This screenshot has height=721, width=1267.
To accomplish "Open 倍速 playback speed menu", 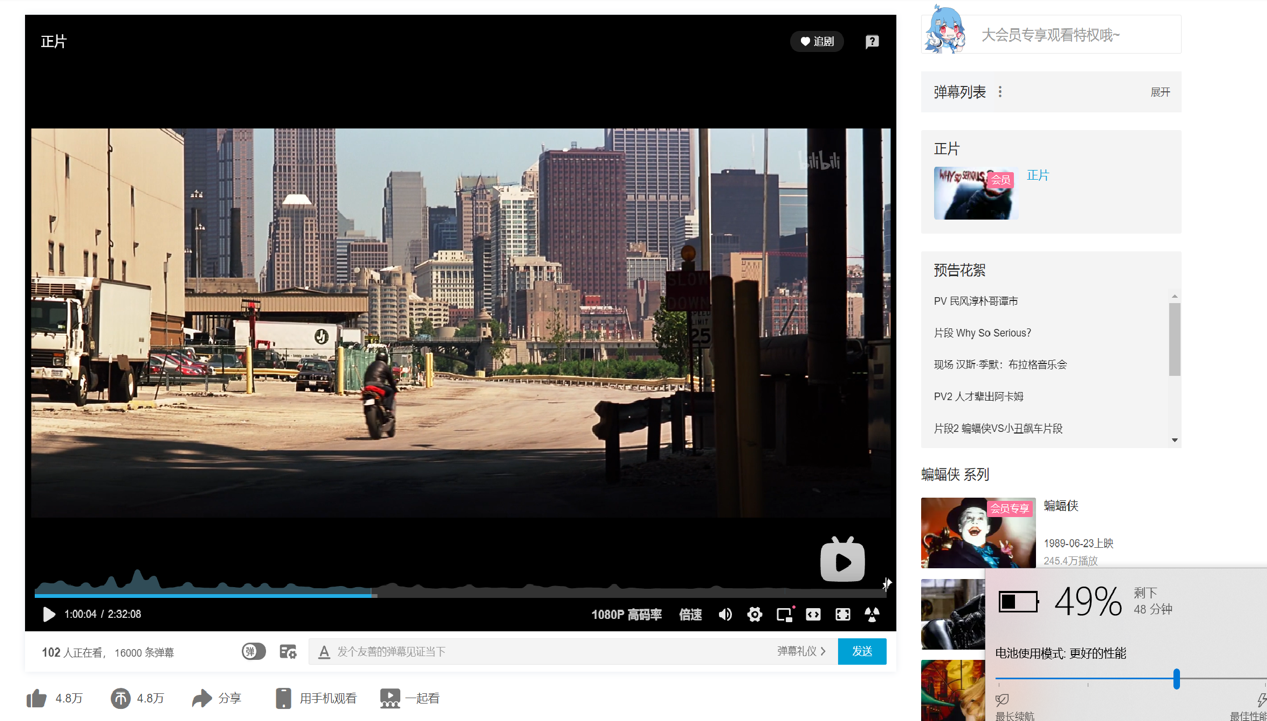I will coord(690,615).
